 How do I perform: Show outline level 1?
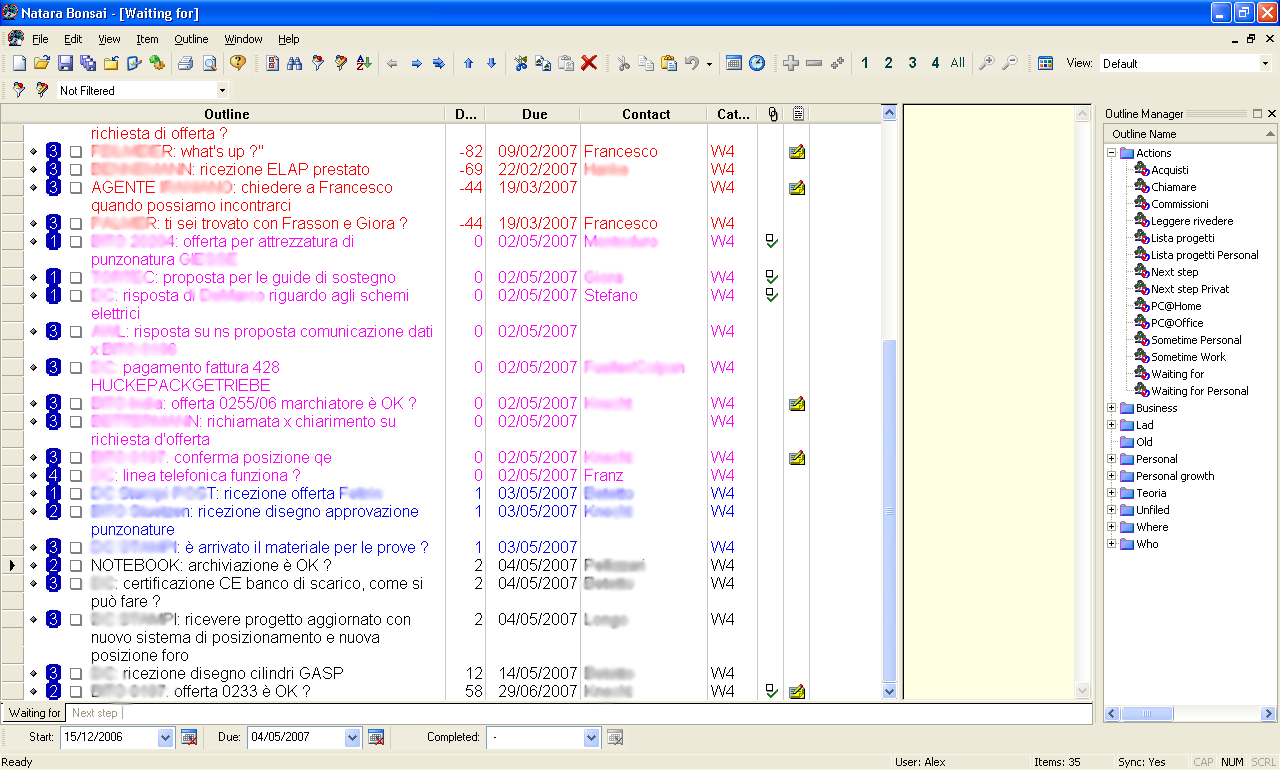click(x=865, y=63)
